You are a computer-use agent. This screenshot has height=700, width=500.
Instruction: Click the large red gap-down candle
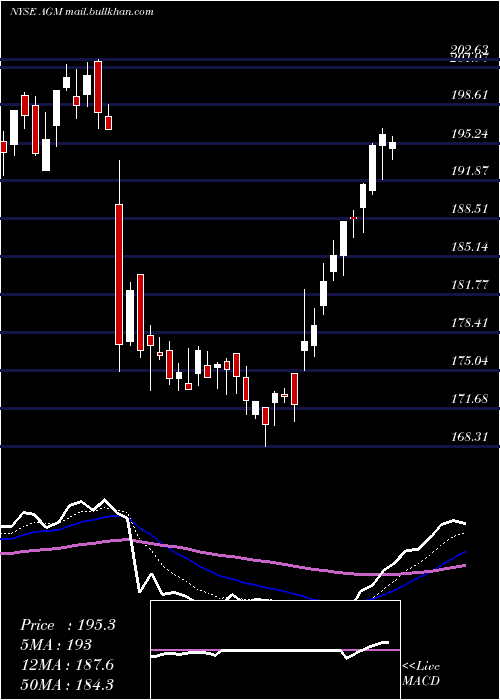point(119,274)
